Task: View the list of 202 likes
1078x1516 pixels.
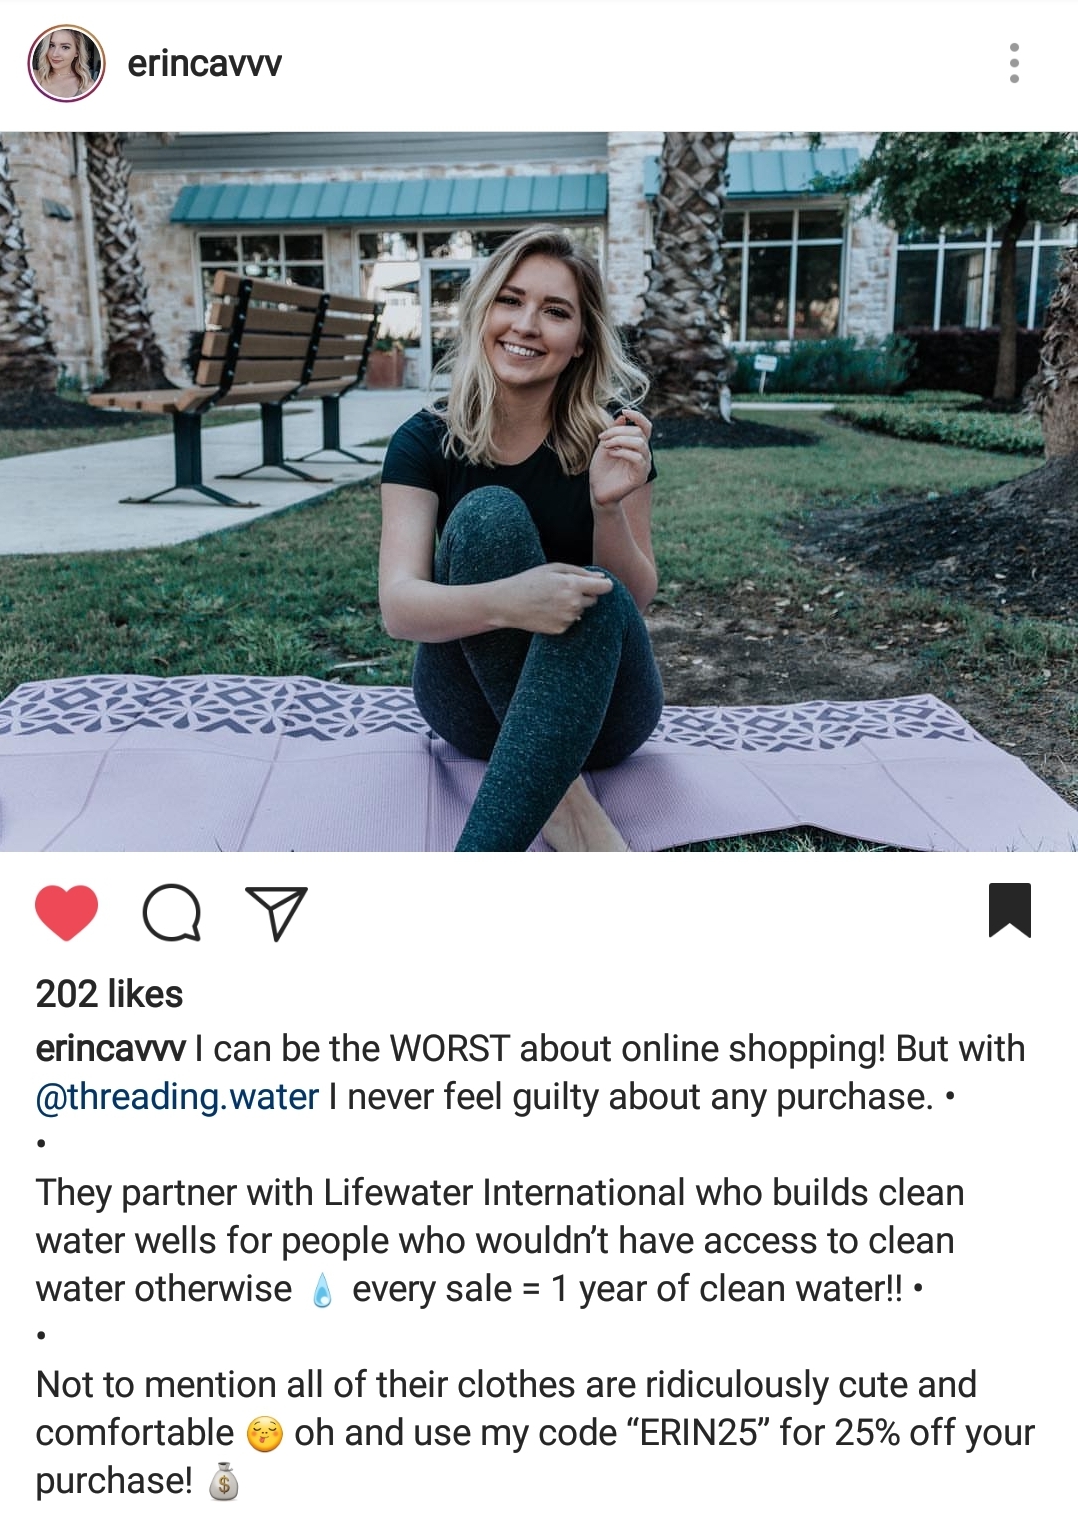Action: (x=110, y=994)
